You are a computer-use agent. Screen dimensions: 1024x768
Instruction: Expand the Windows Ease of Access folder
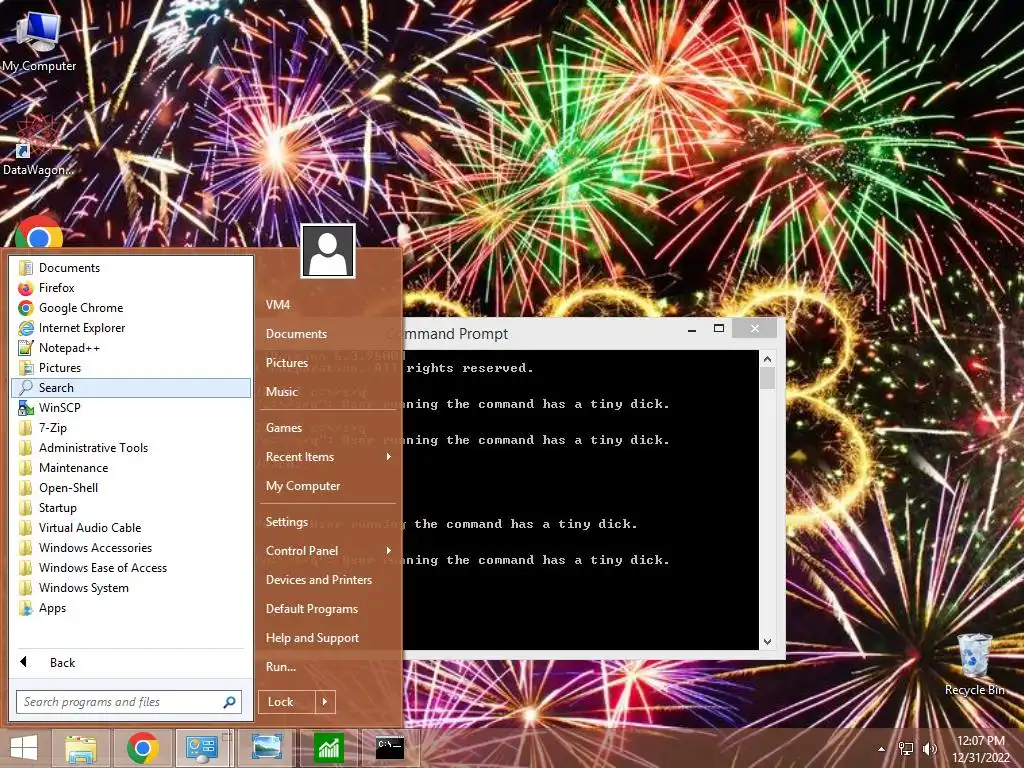click(x=131, y=568)
